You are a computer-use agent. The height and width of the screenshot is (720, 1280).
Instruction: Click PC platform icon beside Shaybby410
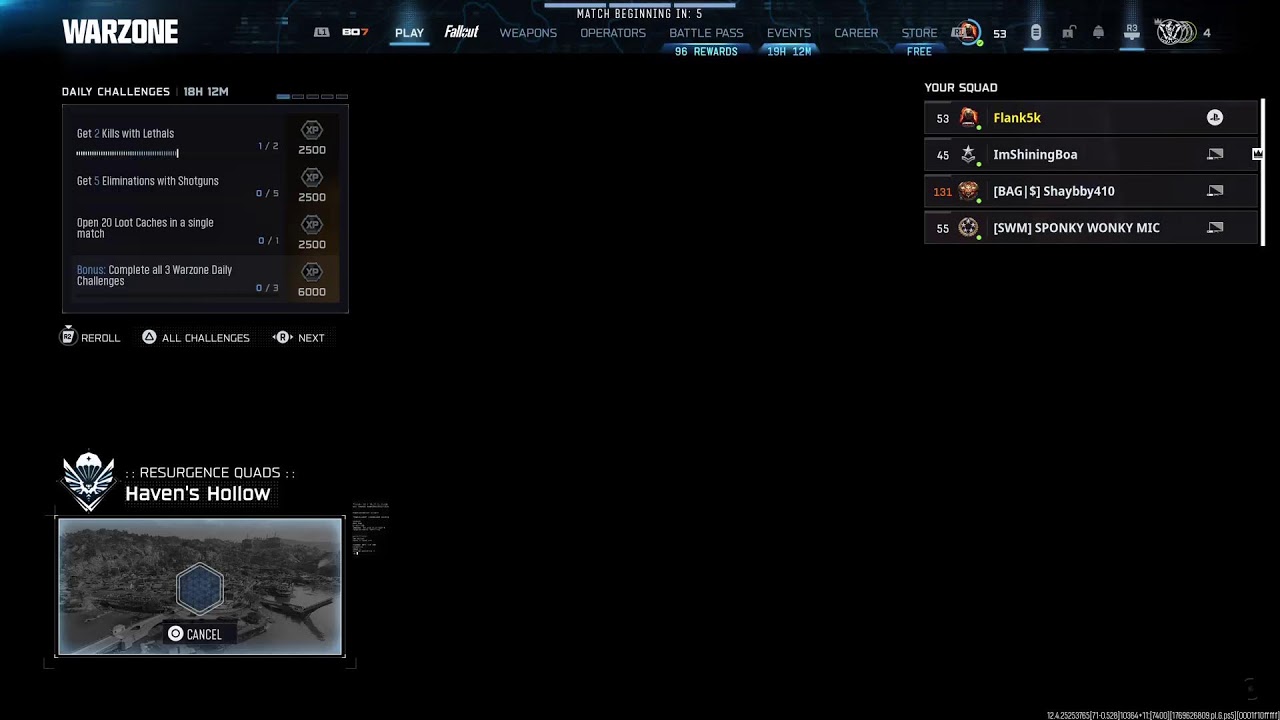(1215, 191)
